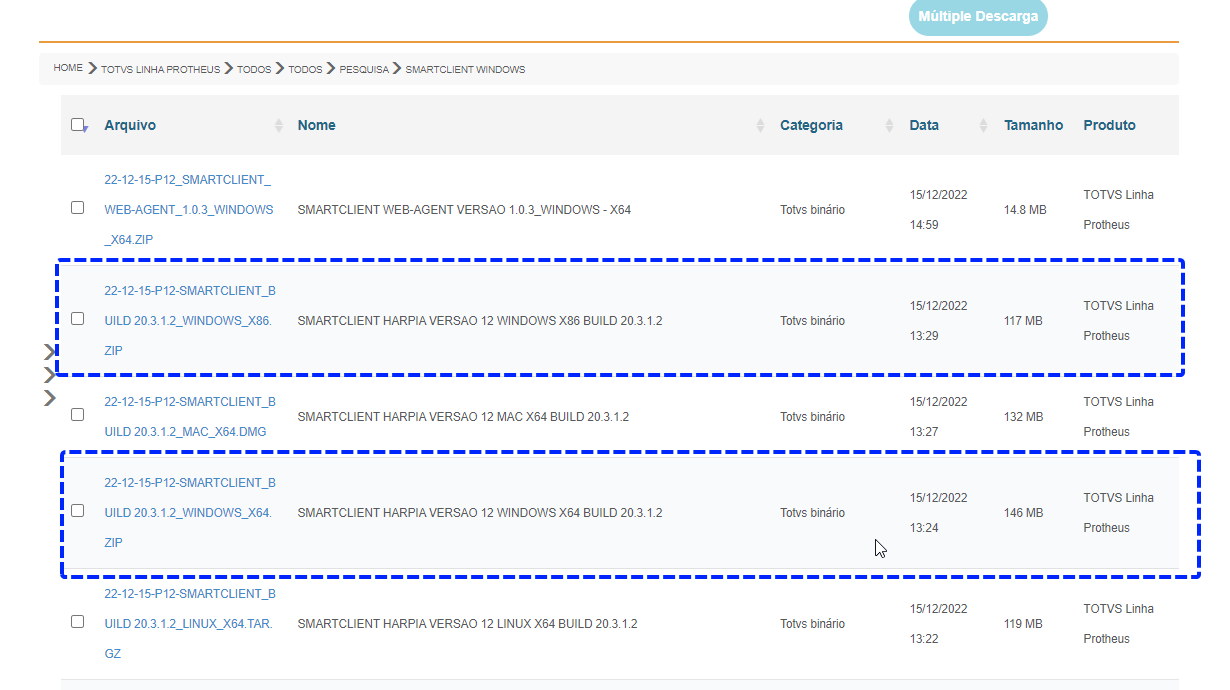This screenshot has height=690, width=1230.
Task: Download 22-12-15-P12_SMARTCLIENT_WEB-AGENT_1.0.3_WINDOWS_X64.ZIP file
Action: tap(188, 210)
